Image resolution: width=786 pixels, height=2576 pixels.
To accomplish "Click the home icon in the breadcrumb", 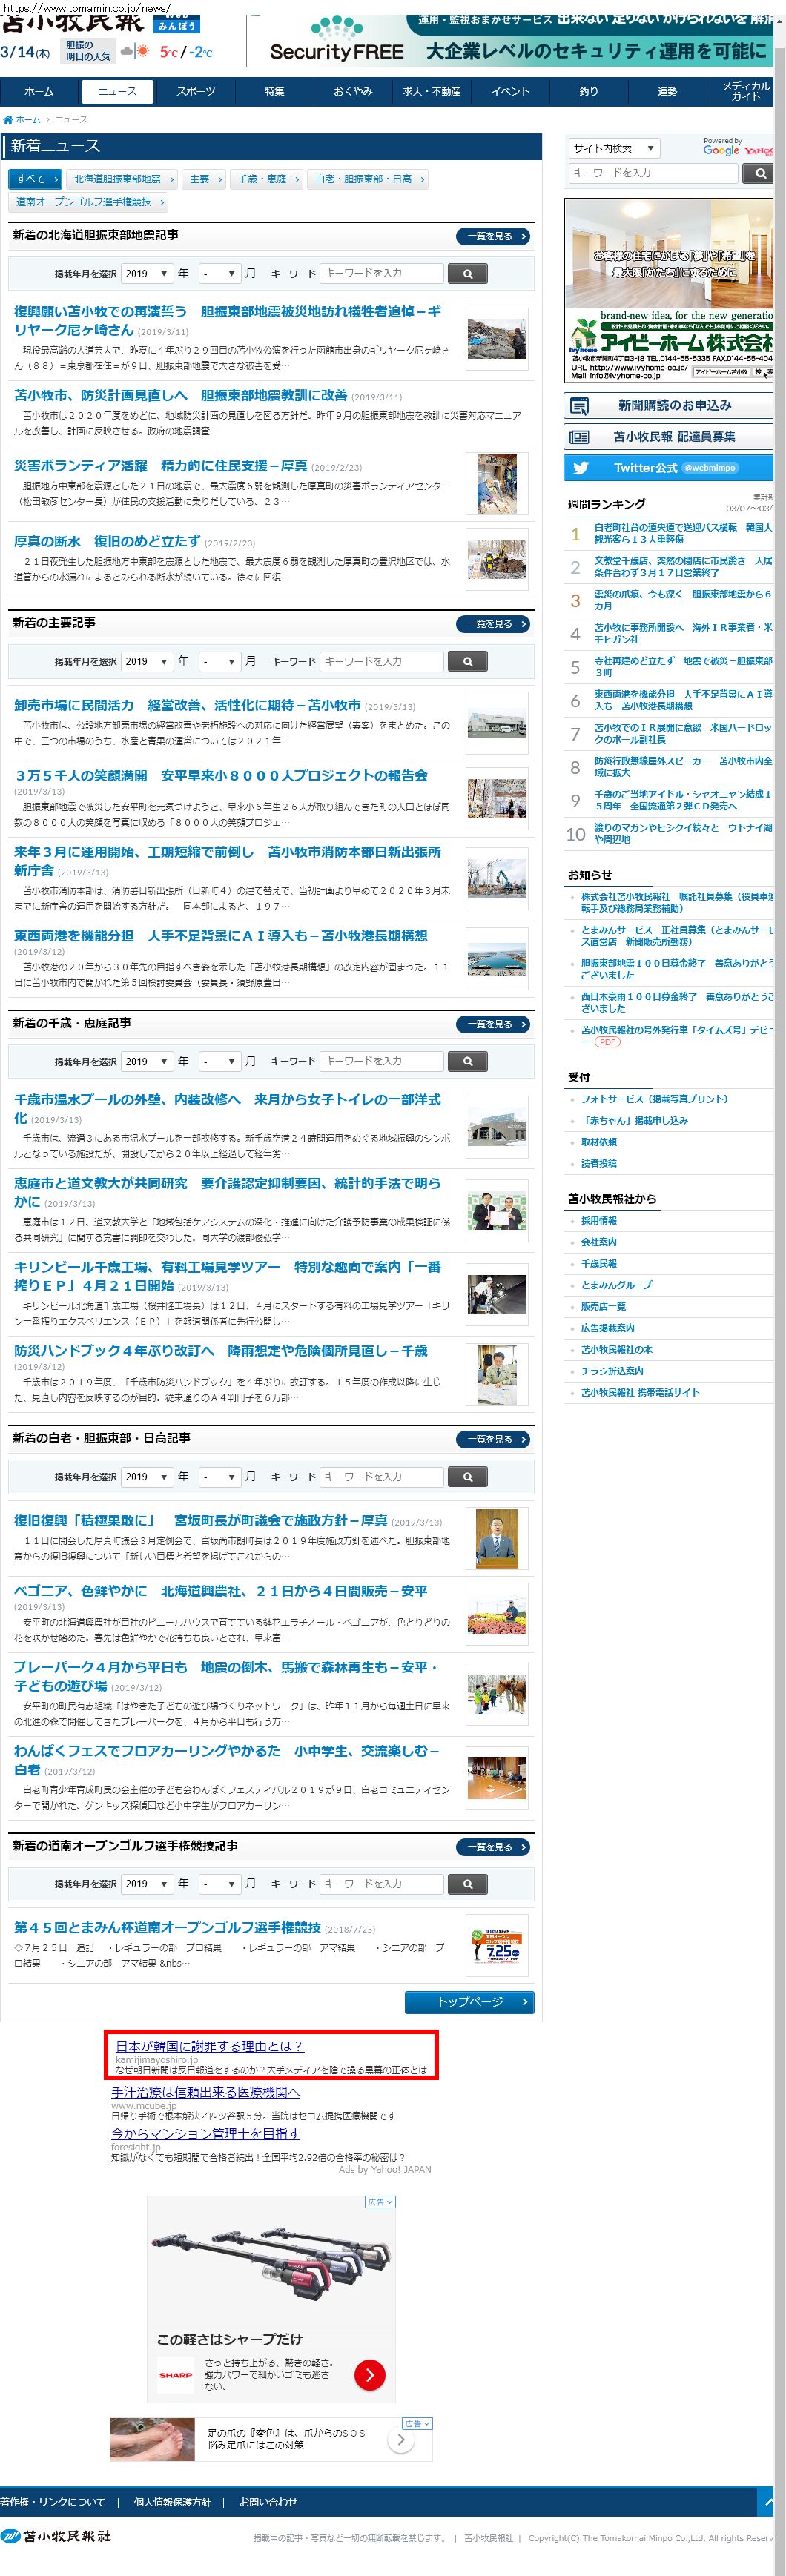I will (8, 119).
